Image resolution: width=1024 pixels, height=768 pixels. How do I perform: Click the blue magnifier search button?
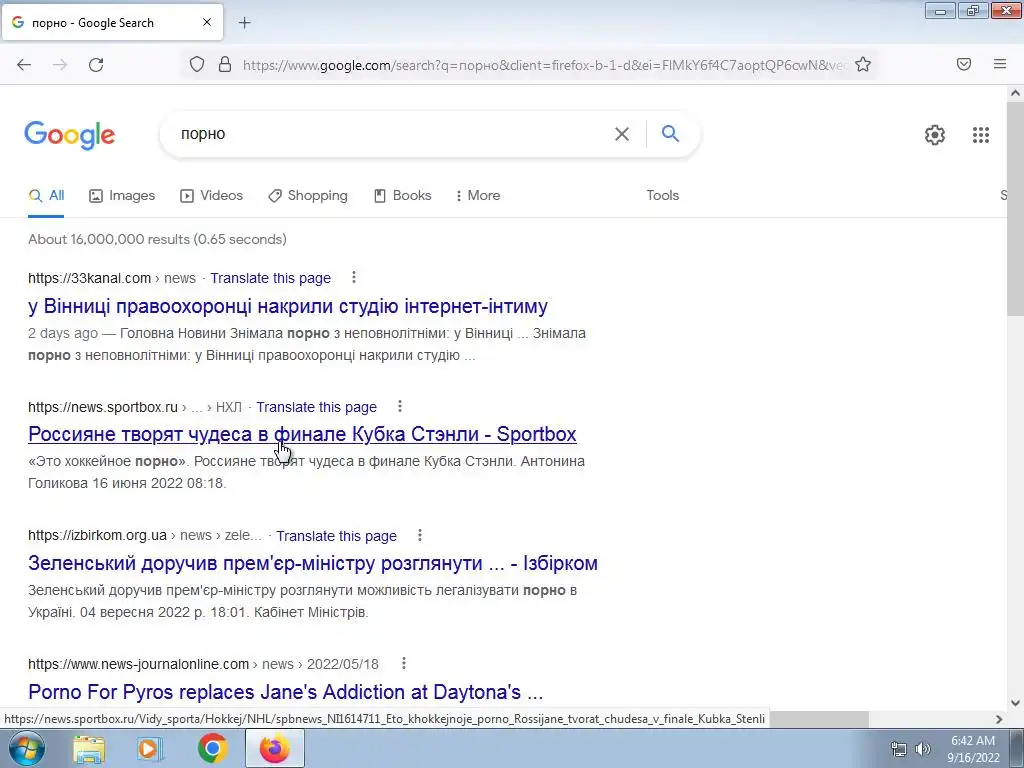[x=670, y=133]
